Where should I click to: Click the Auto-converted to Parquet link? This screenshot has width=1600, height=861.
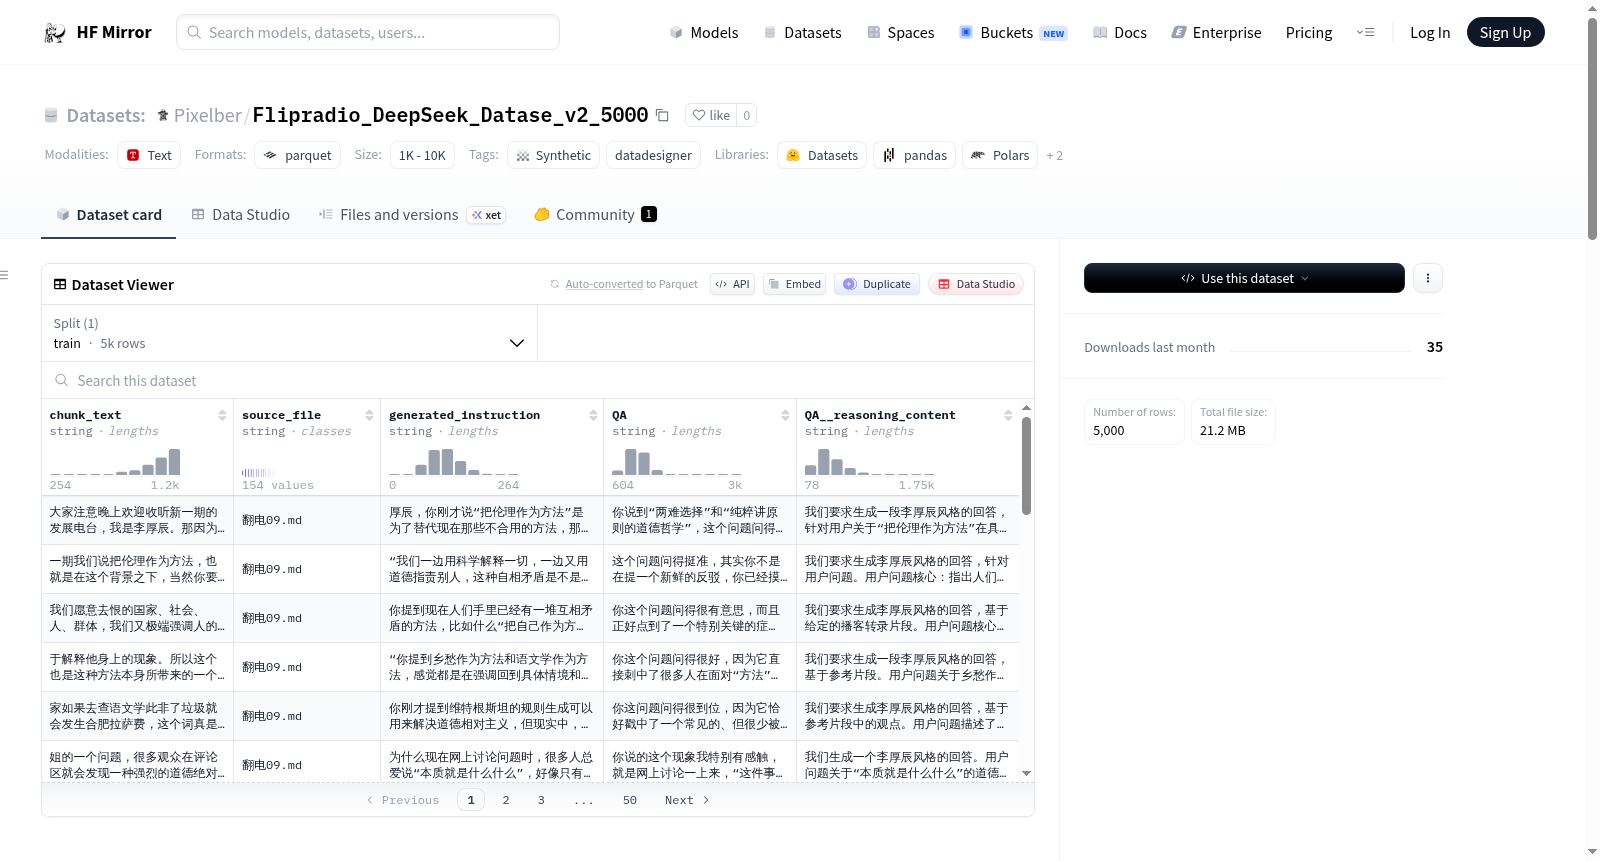coord(632,284)
